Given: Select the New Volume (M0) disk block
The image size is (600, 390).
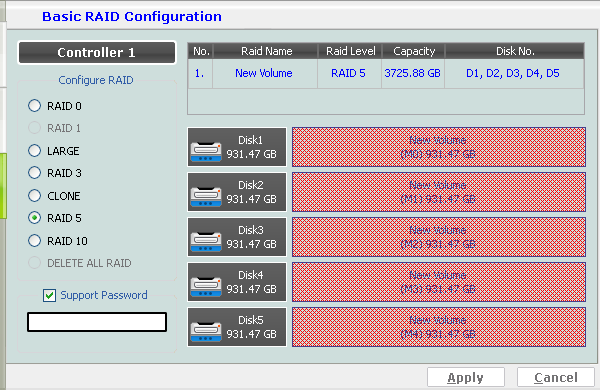Looking at the screenshot, I should (x=439, y=147).
